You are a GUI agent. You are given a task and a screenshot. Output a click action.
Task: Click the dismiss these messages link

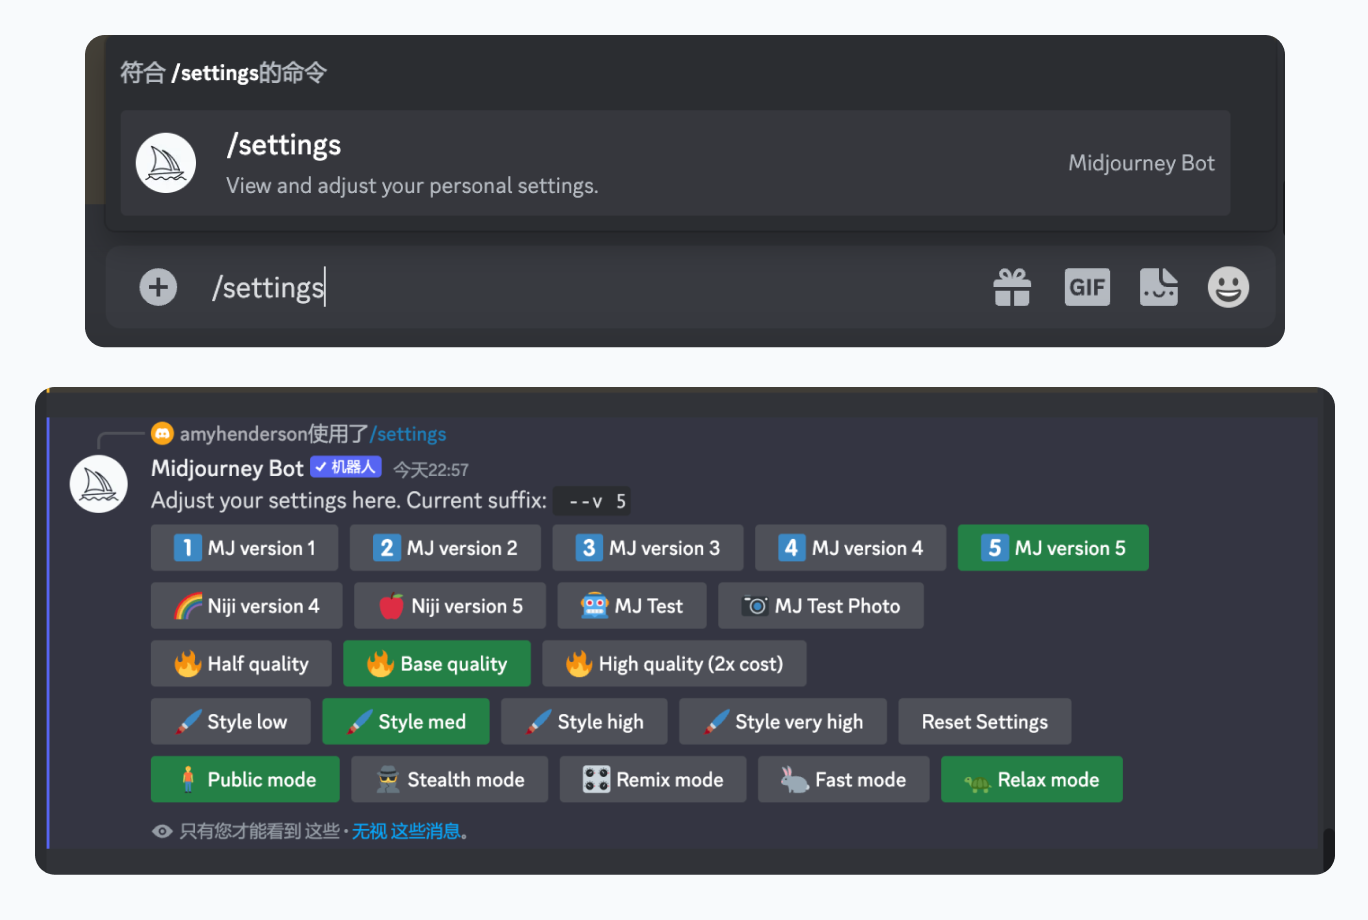pyautogui.click(x=406, y=831)
